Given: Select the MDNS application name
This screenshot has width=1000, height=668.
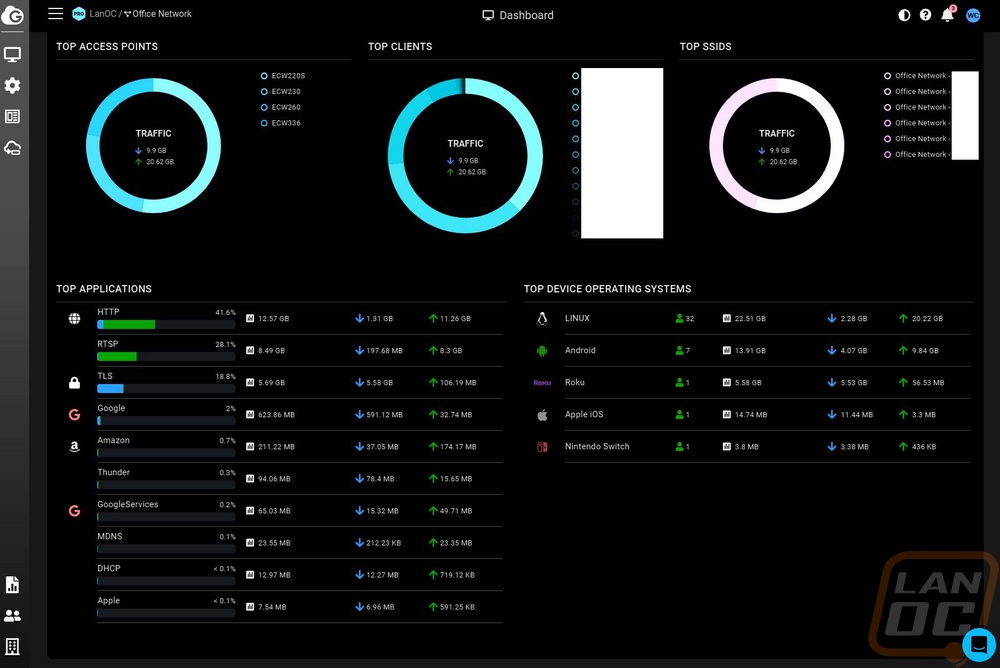Looking at the screenshot, I should [110, 536].
